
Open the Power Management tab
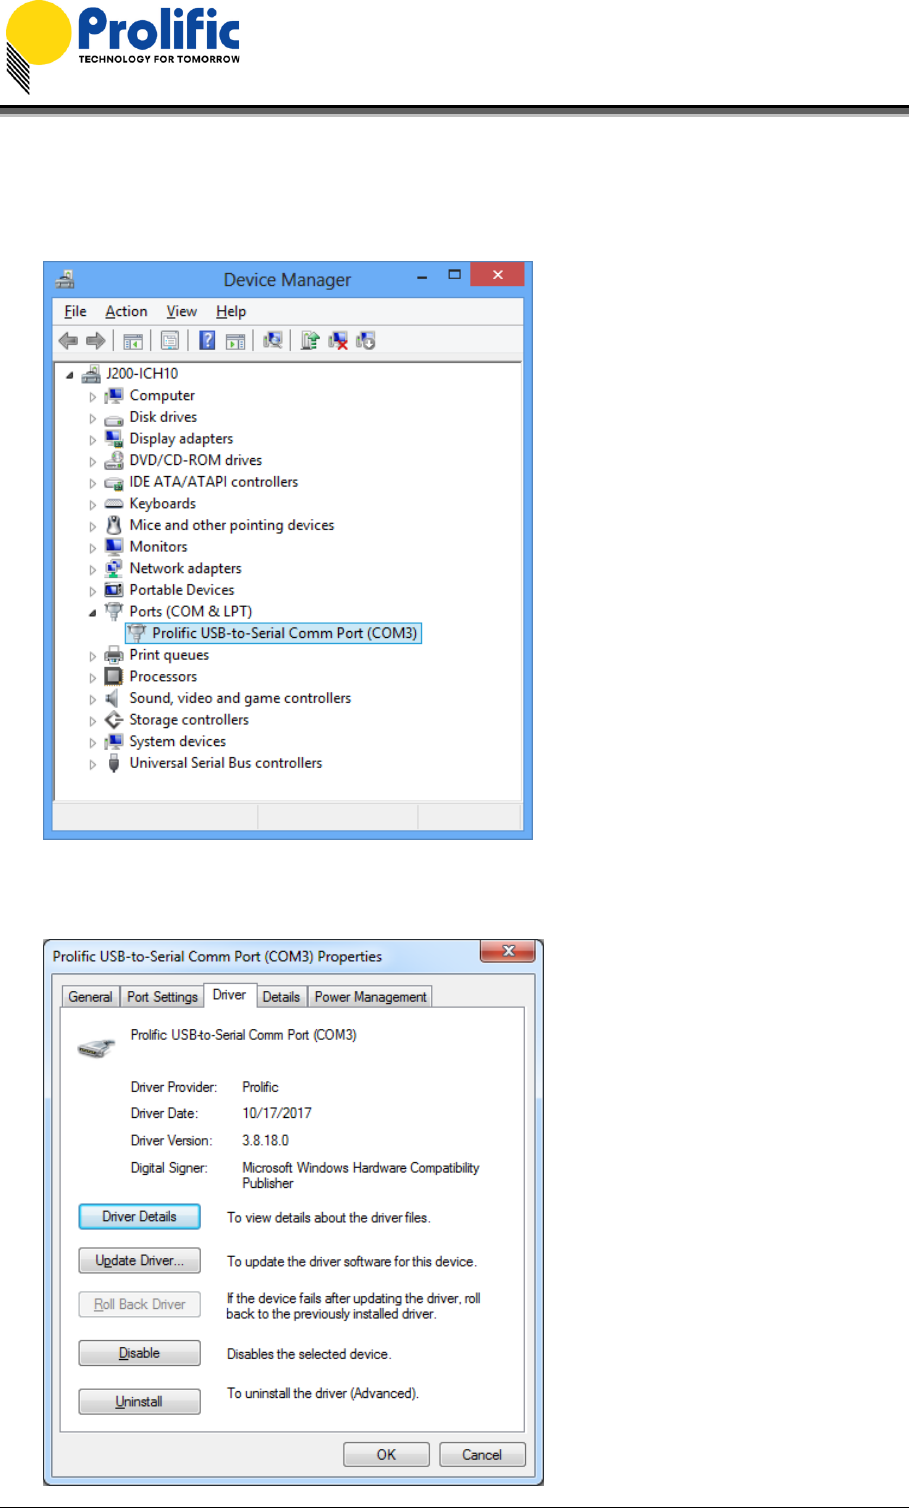370,997
